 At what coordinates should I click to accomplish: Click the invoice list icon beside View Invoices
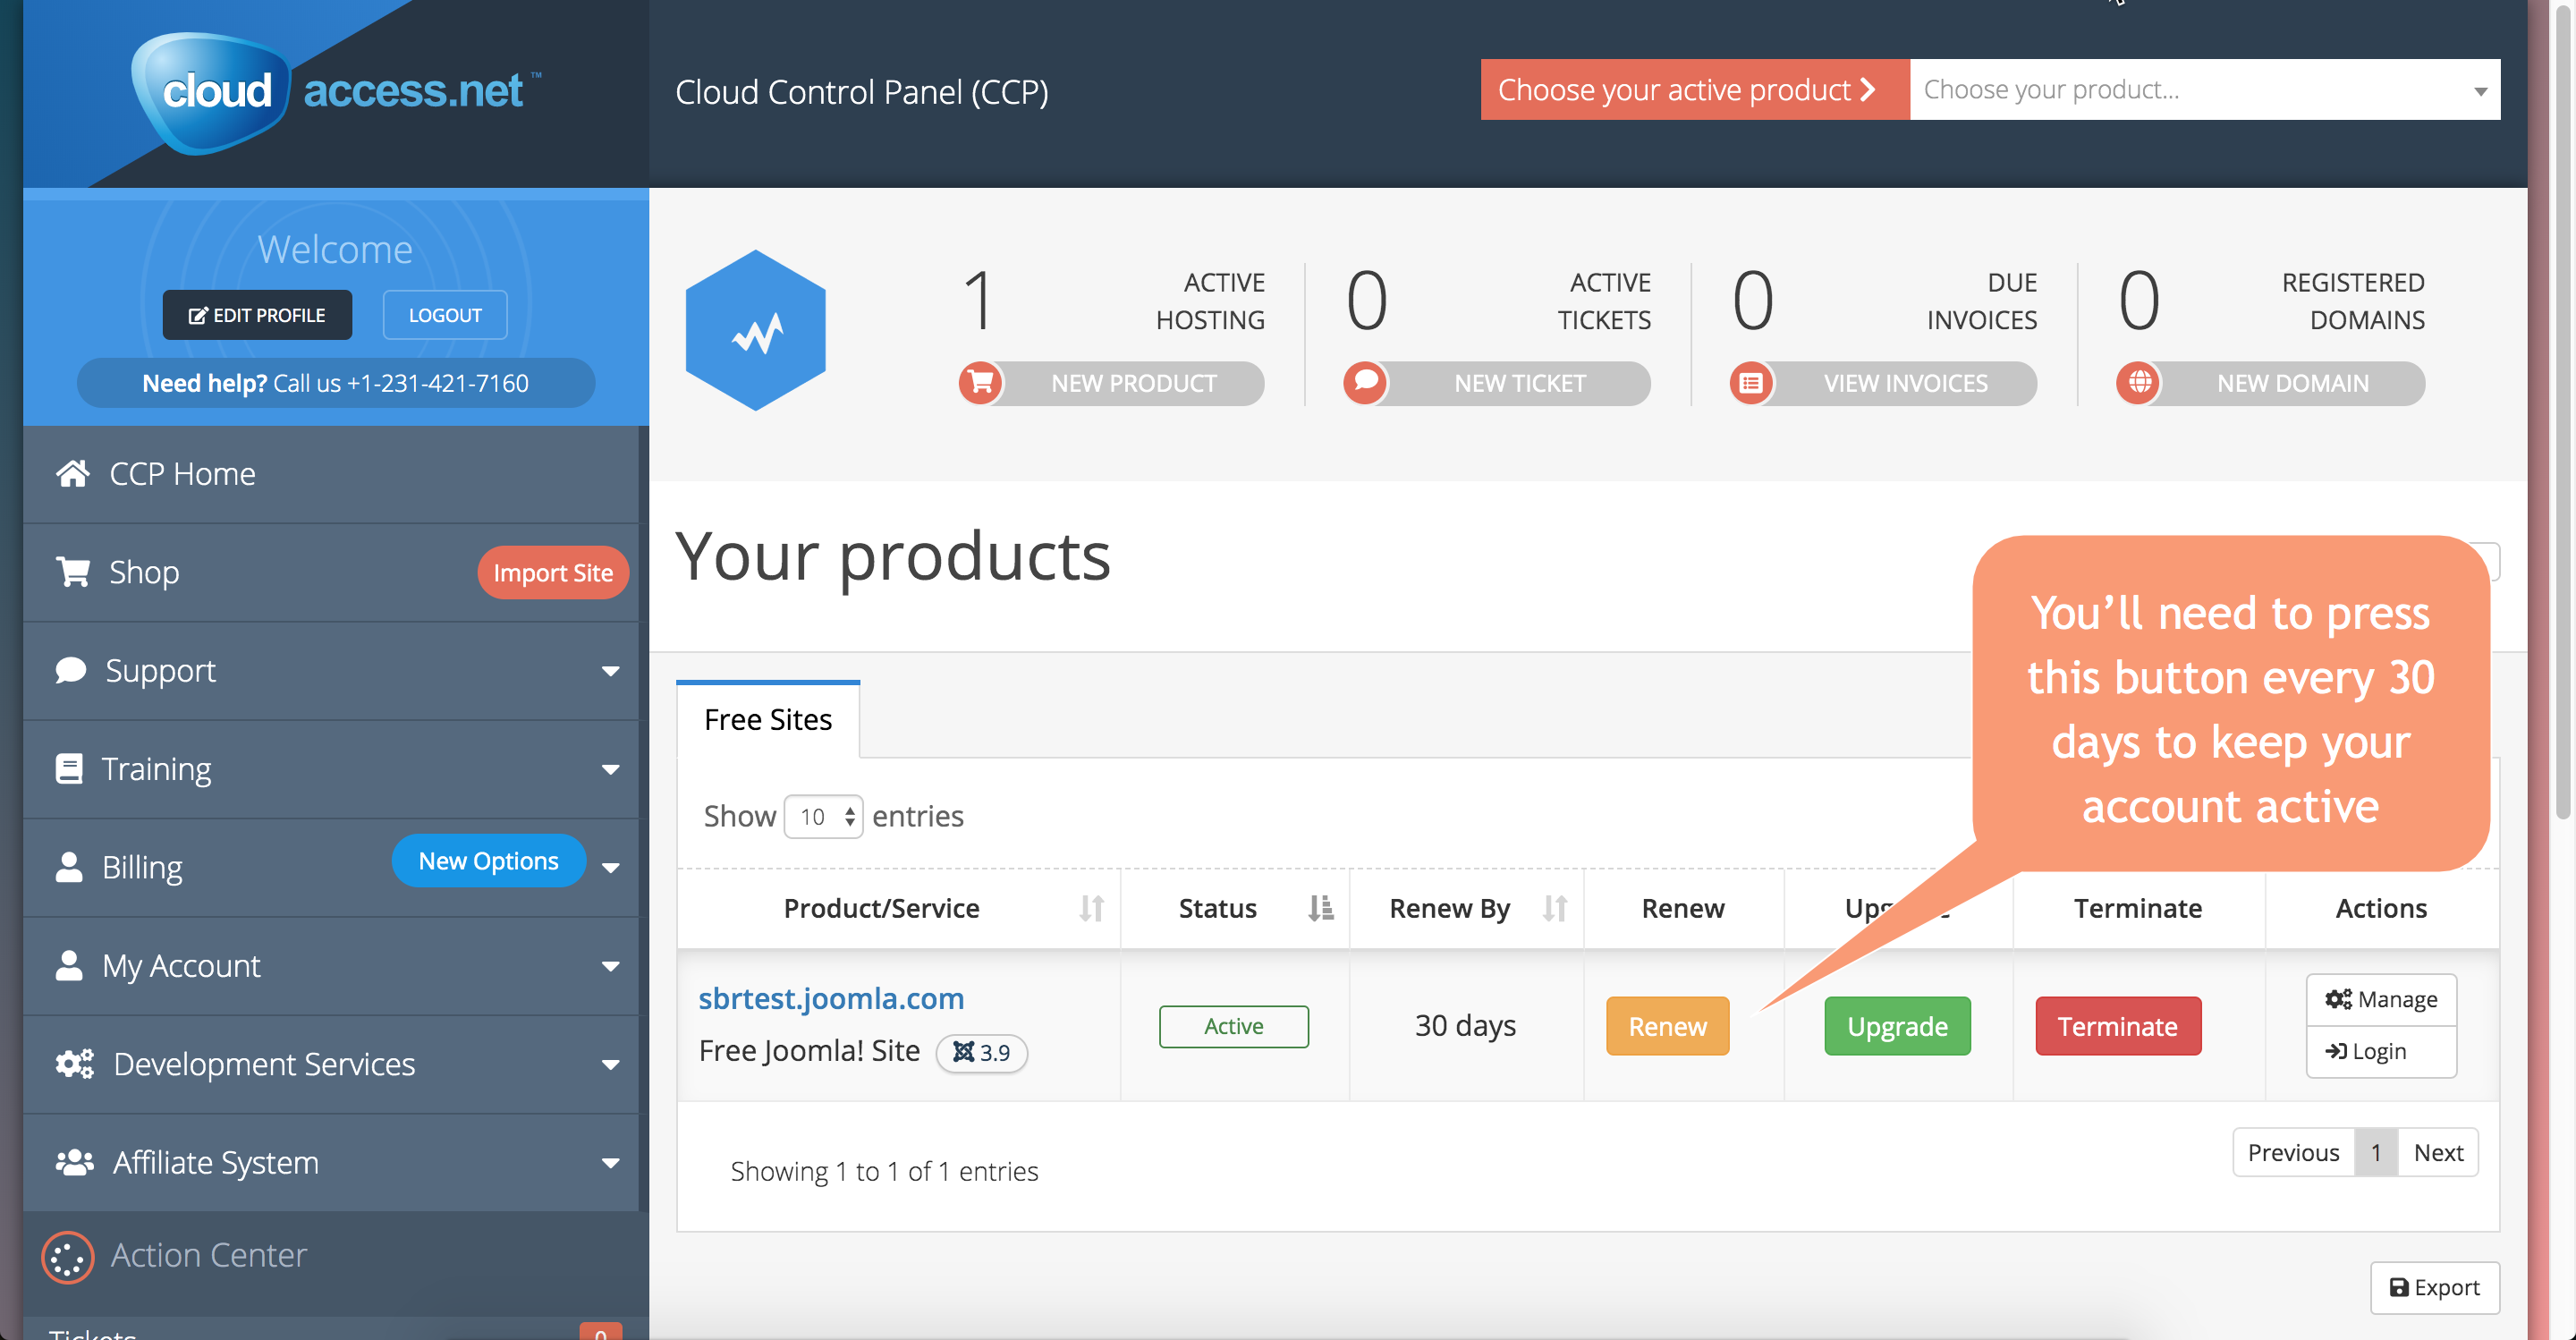pyautogui.click(x=1752, y=383)
